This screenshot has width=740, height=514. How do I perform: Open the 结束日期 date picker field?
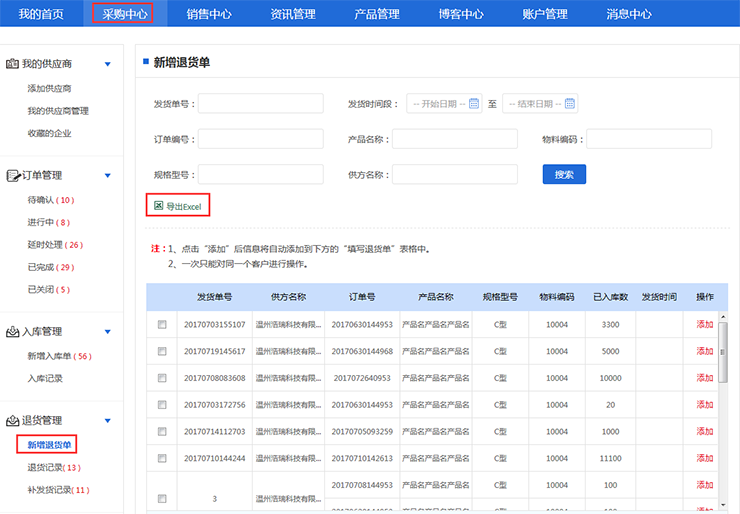pos(540,103)
